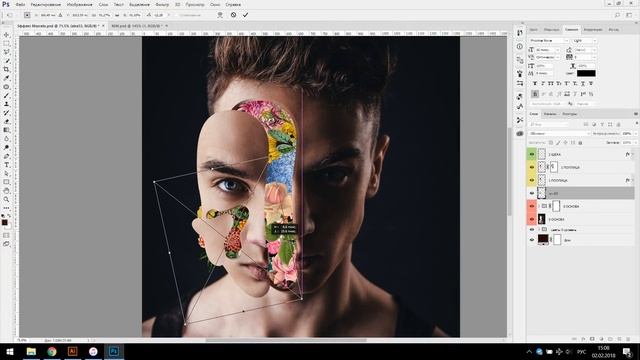
Task: Open Illustrator from the taskbar
Action: [72, 351]
